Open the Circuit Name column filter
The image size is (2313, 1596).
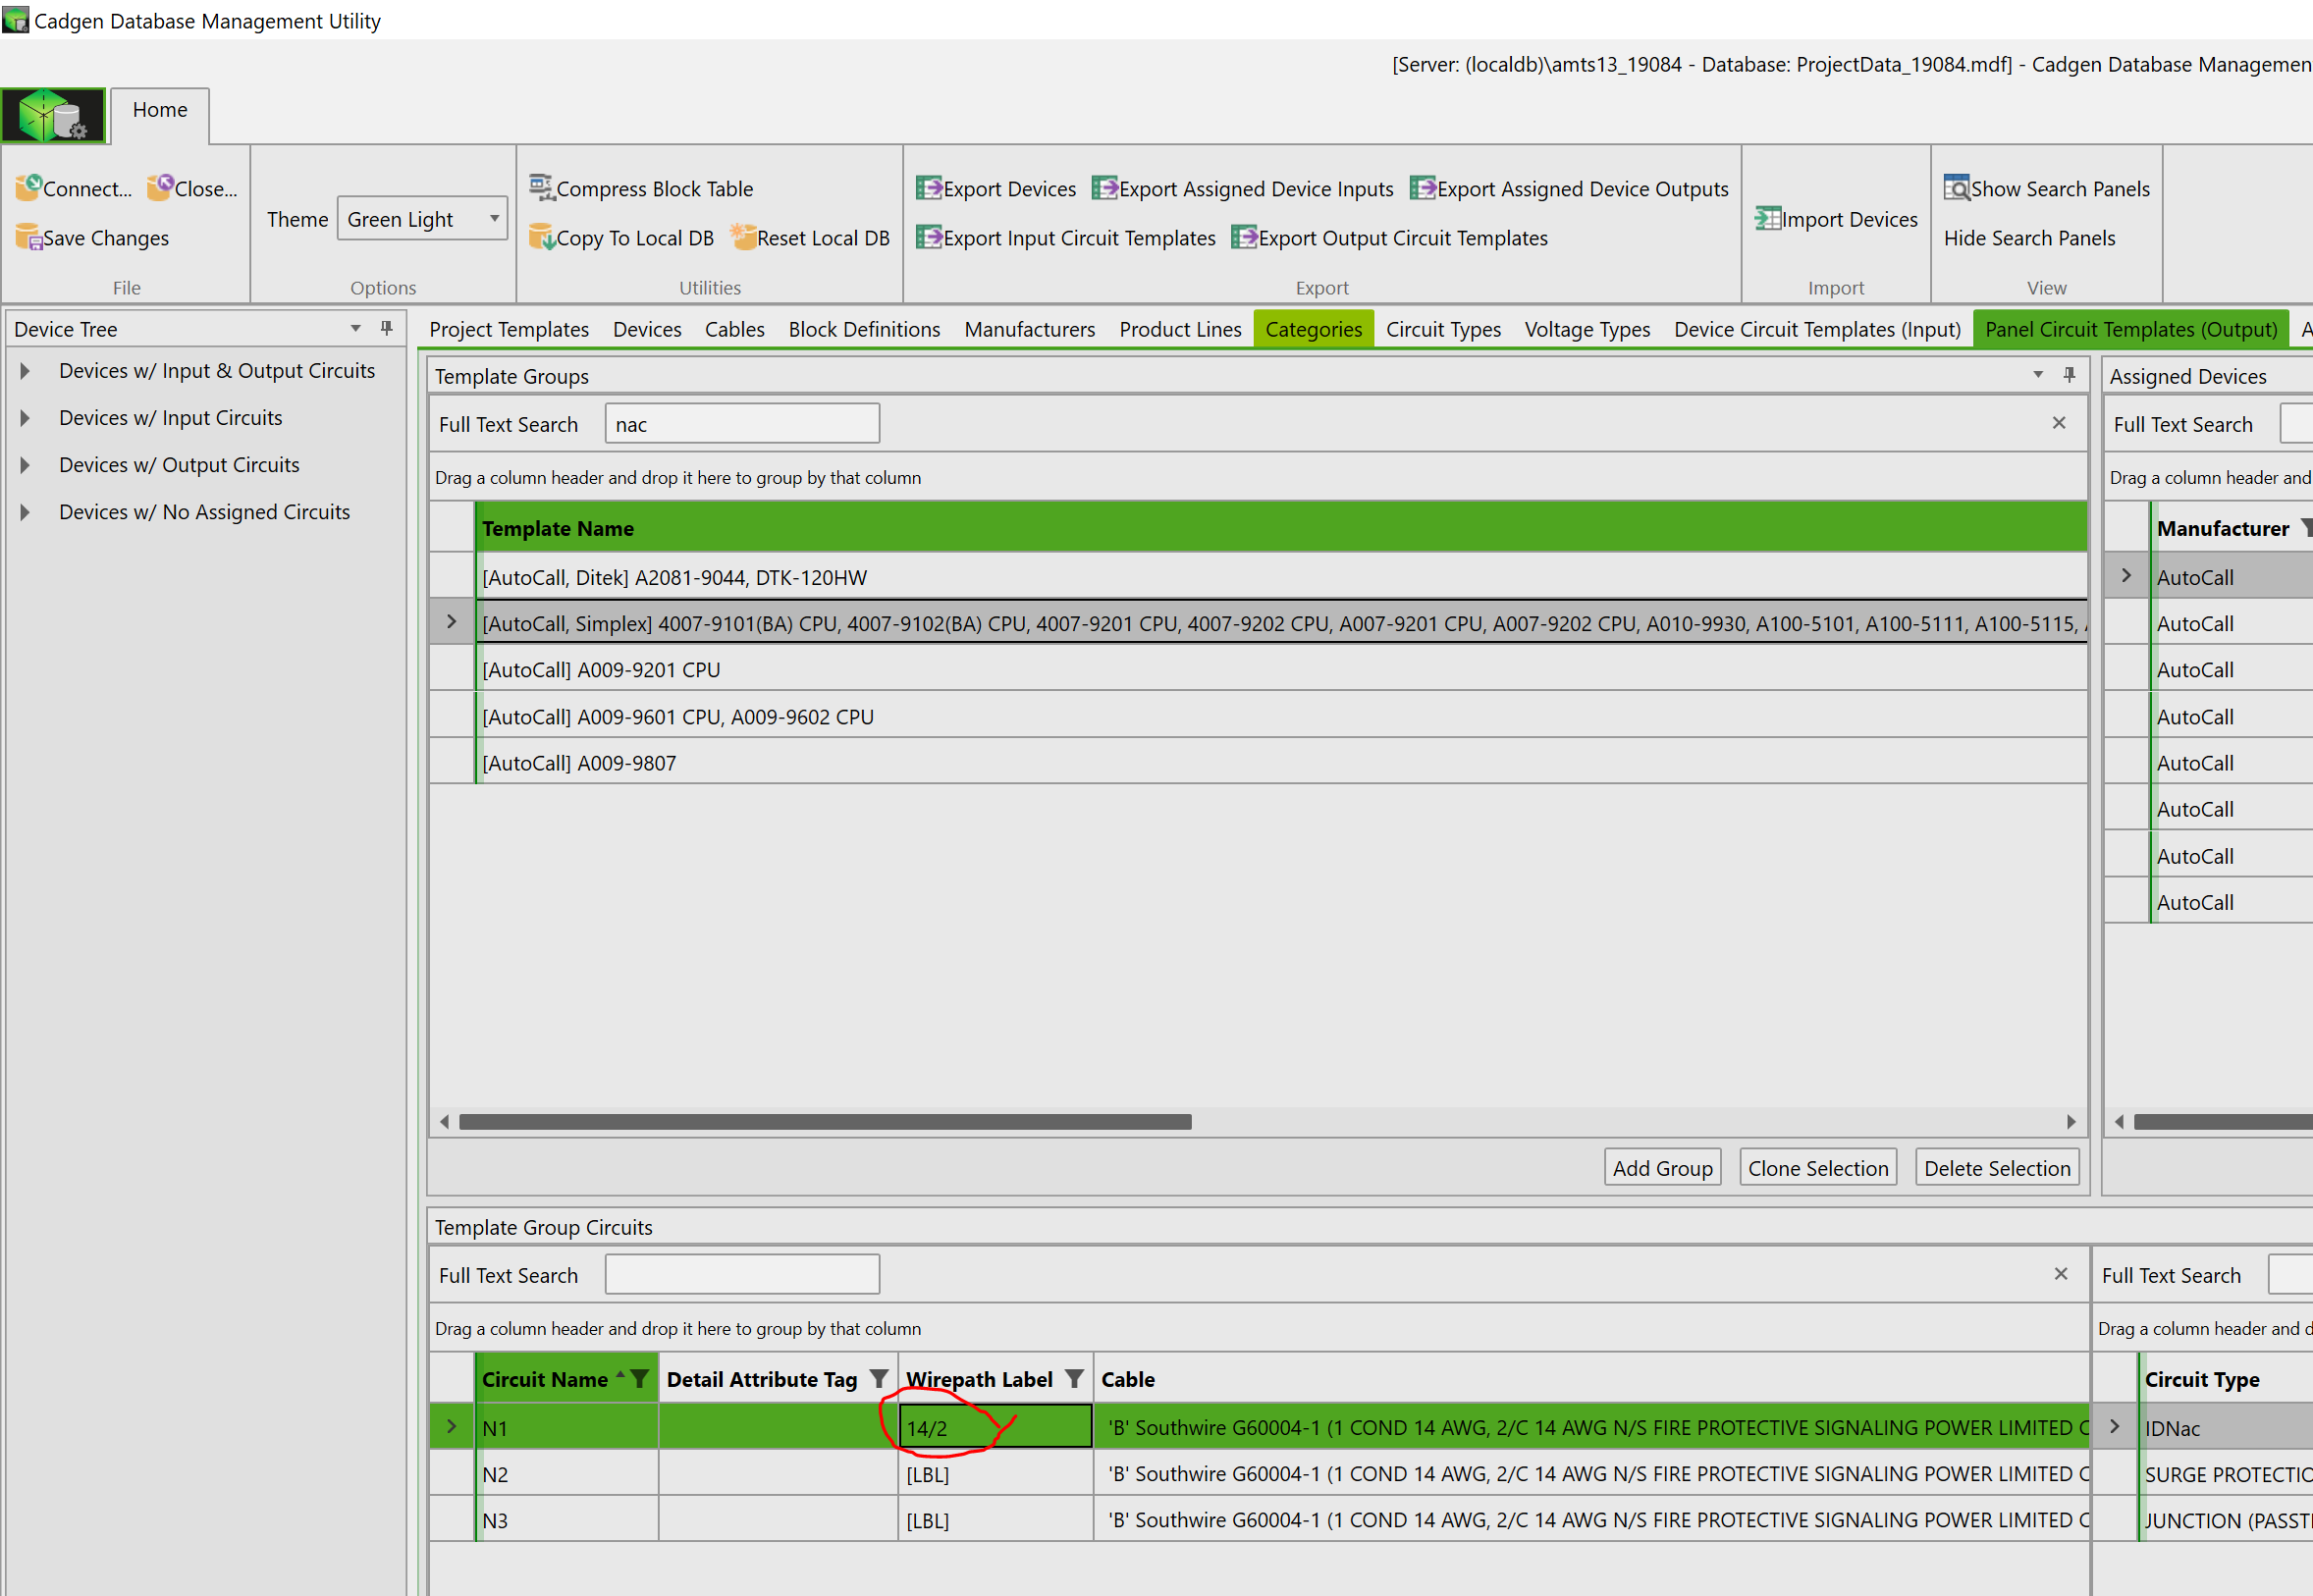[x=639, y=1379]
